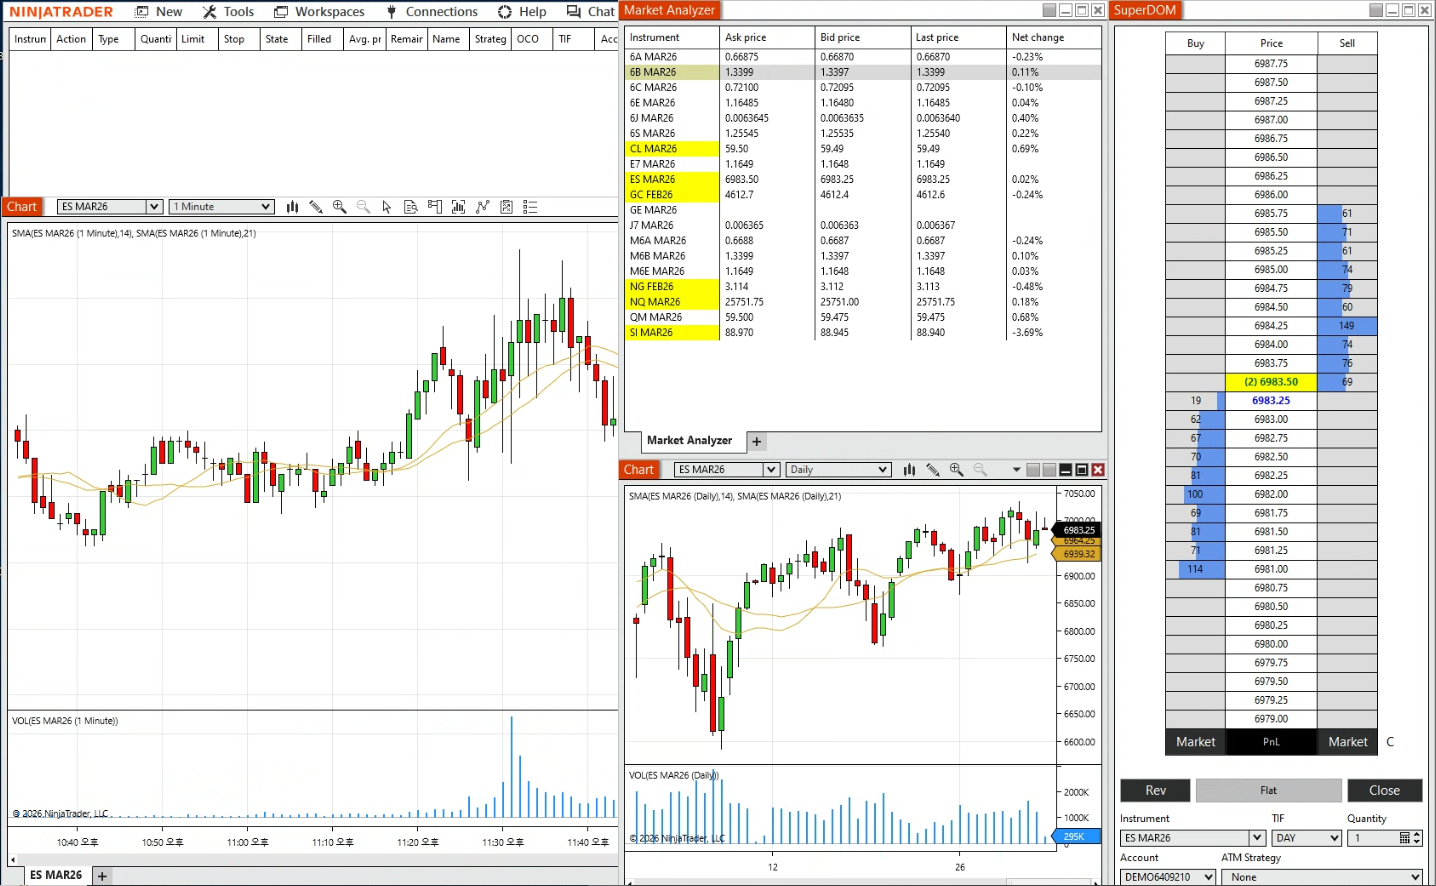The height and width of the screenshot is (886, 1436).
Task: Open chart Properties list icon
Action: point(531,207)
